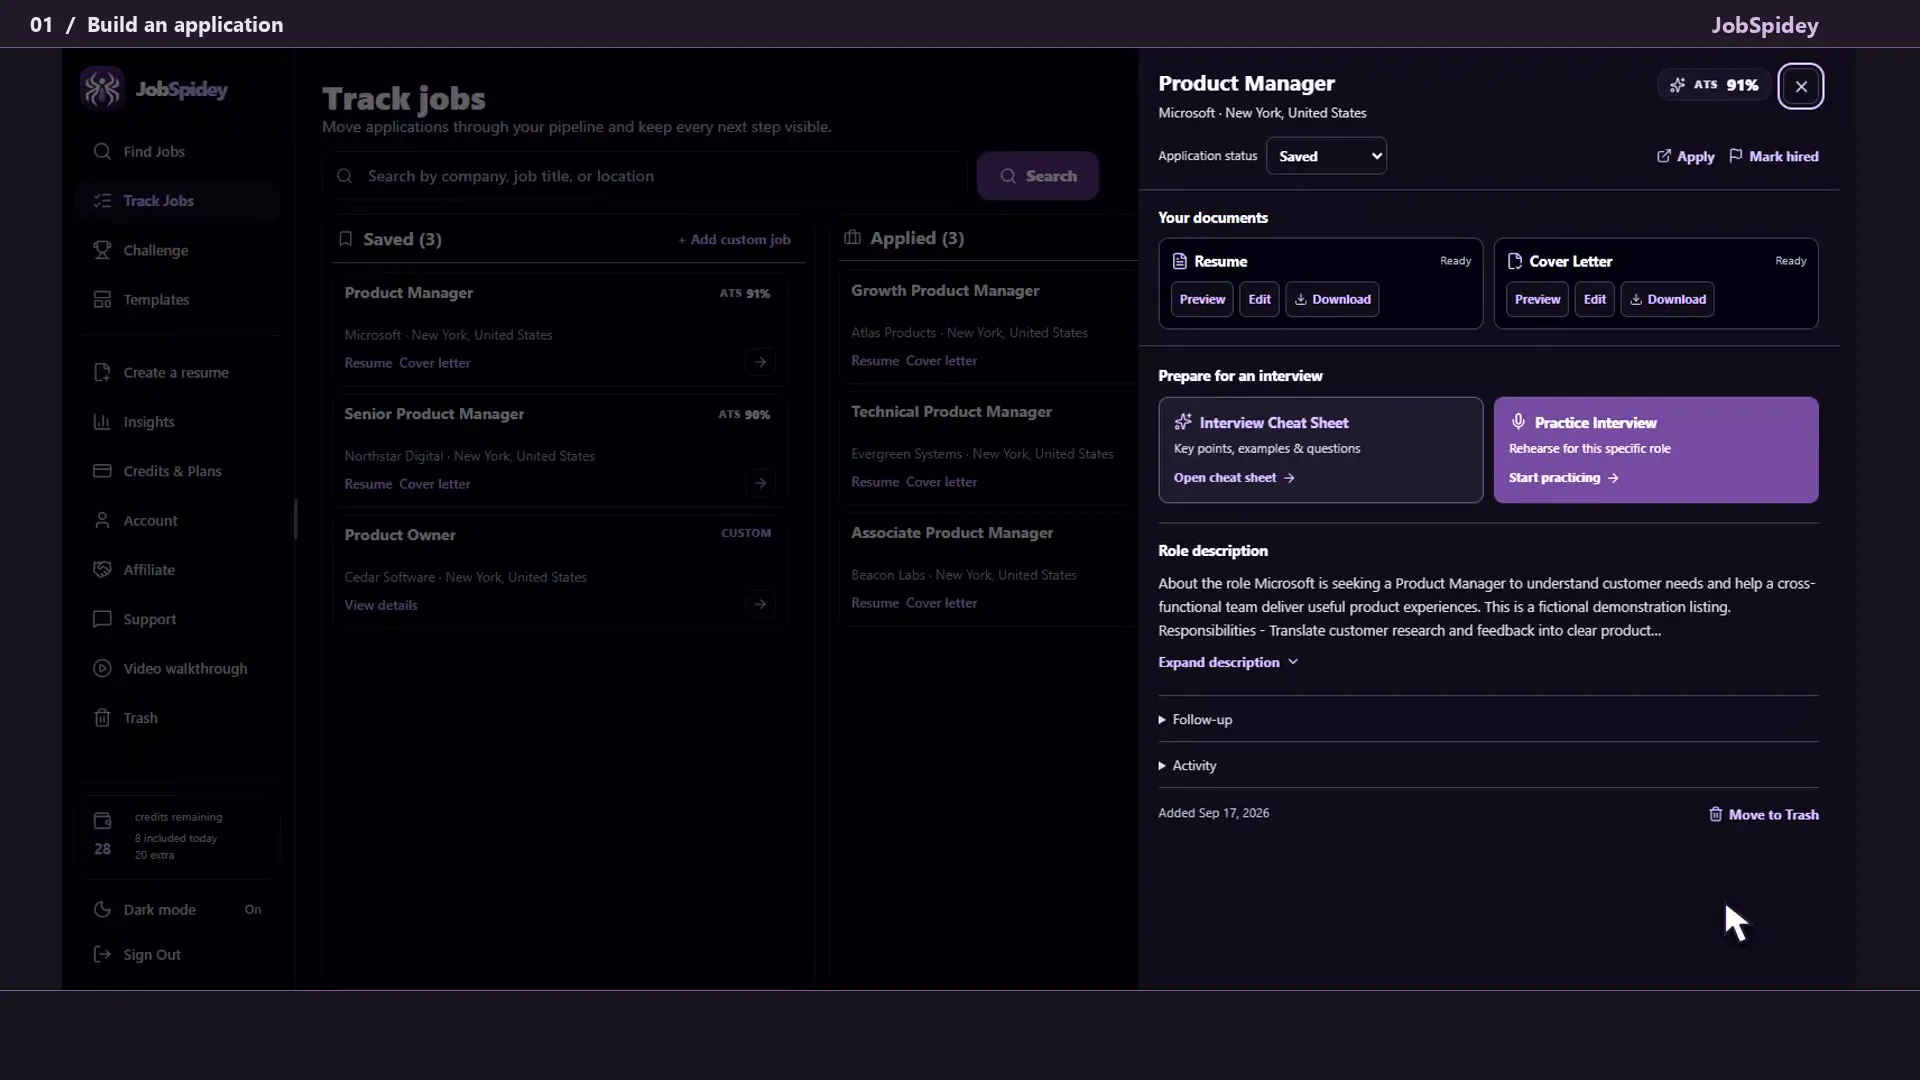Click the Affiliate icon in the sidebar
The height and width of the screenshot is (1080, 1920).
point(102,570)
